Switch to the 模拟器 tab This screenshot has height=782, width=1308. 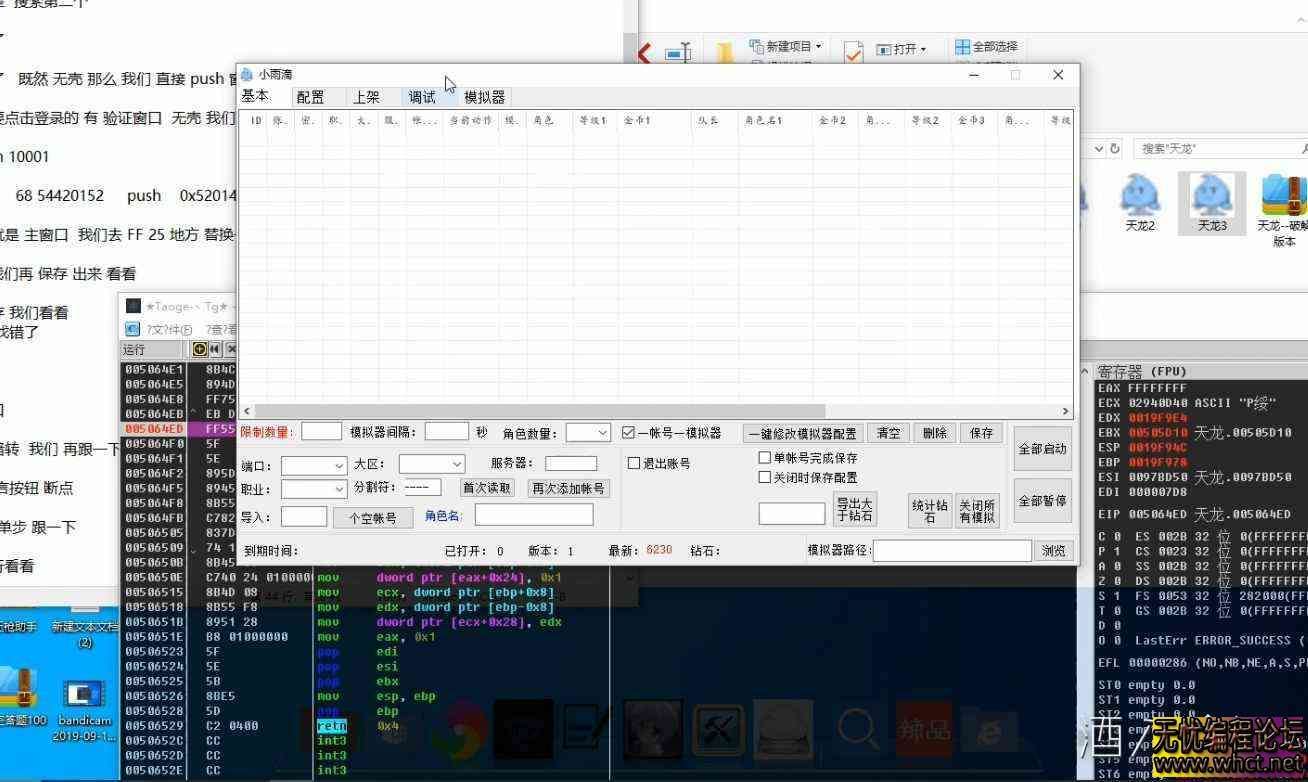pos(483,96)
